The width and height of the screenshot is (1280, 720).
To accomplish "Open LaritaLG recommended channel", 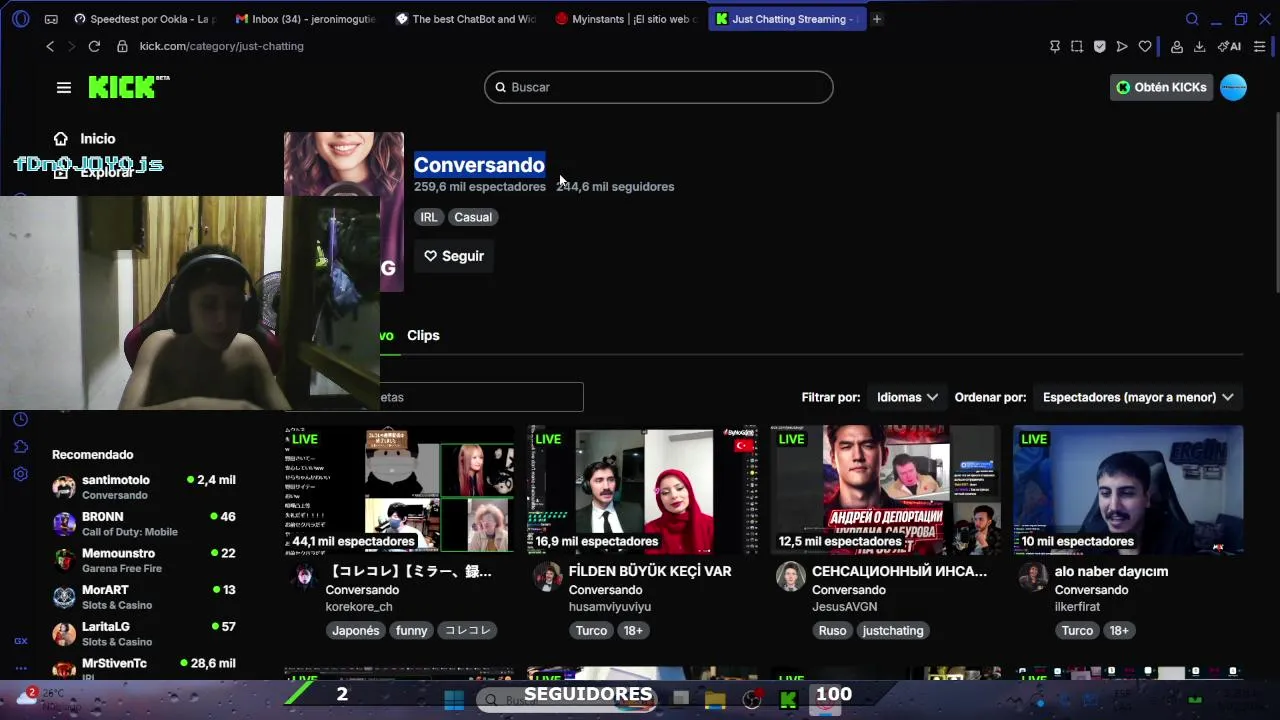I will (x=144, y=634).
